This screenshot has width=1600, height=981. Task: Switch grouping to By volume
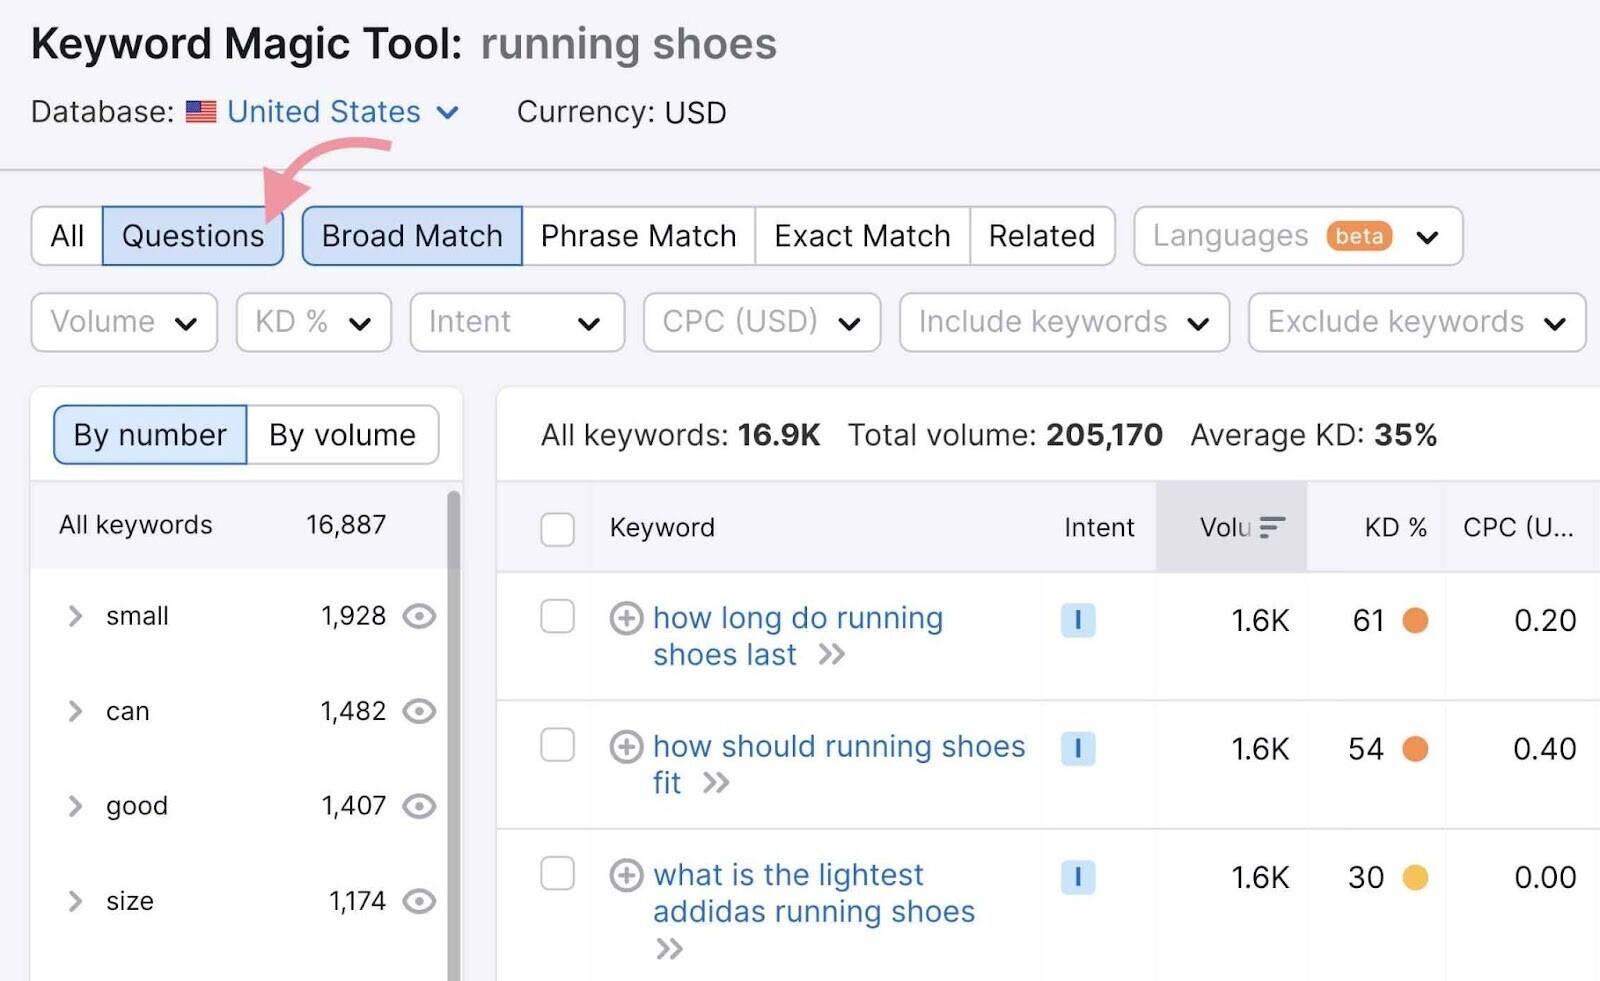click(342, 435)
